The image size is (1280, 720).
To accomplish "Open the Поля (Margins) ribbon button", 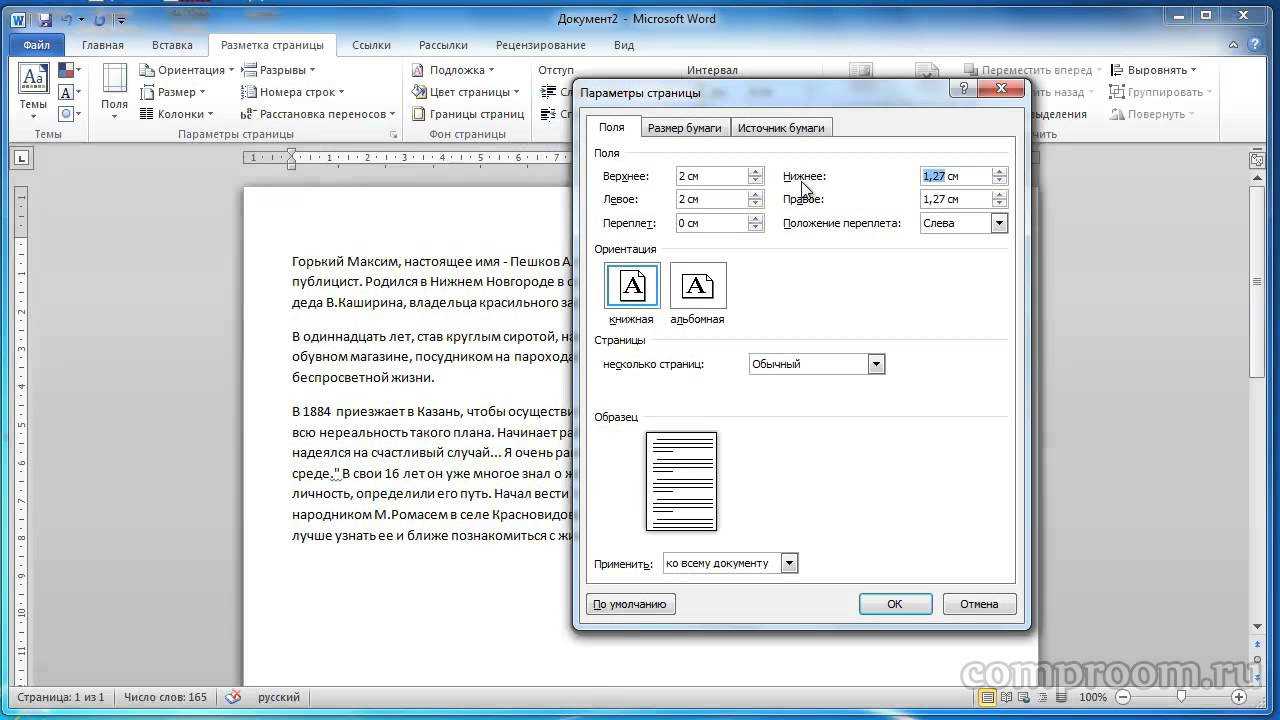I will pos(114,92).
